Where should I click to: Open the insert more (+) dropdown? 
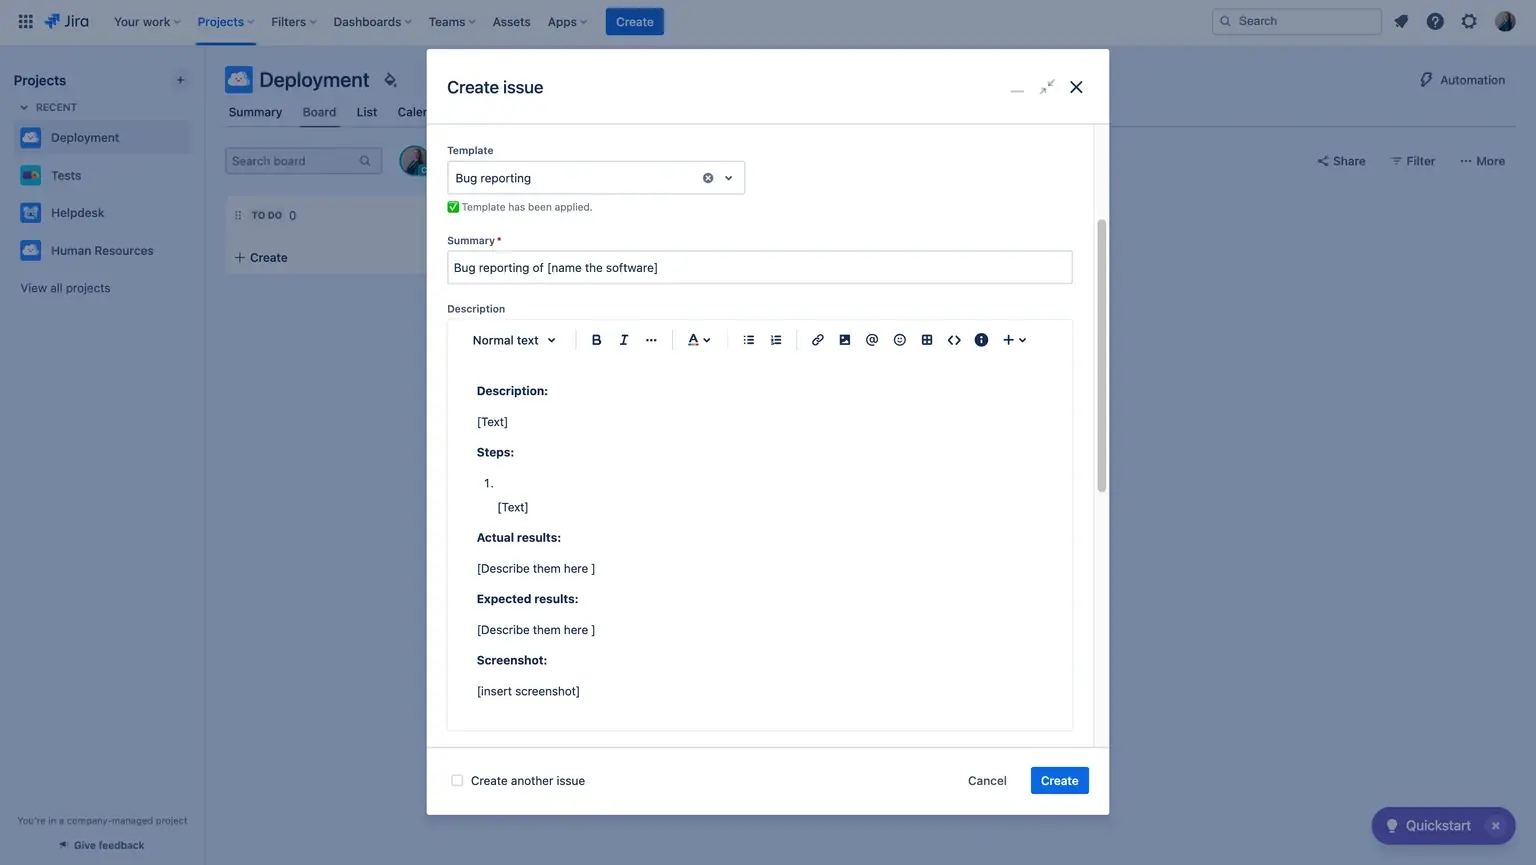pos(1014,340)
